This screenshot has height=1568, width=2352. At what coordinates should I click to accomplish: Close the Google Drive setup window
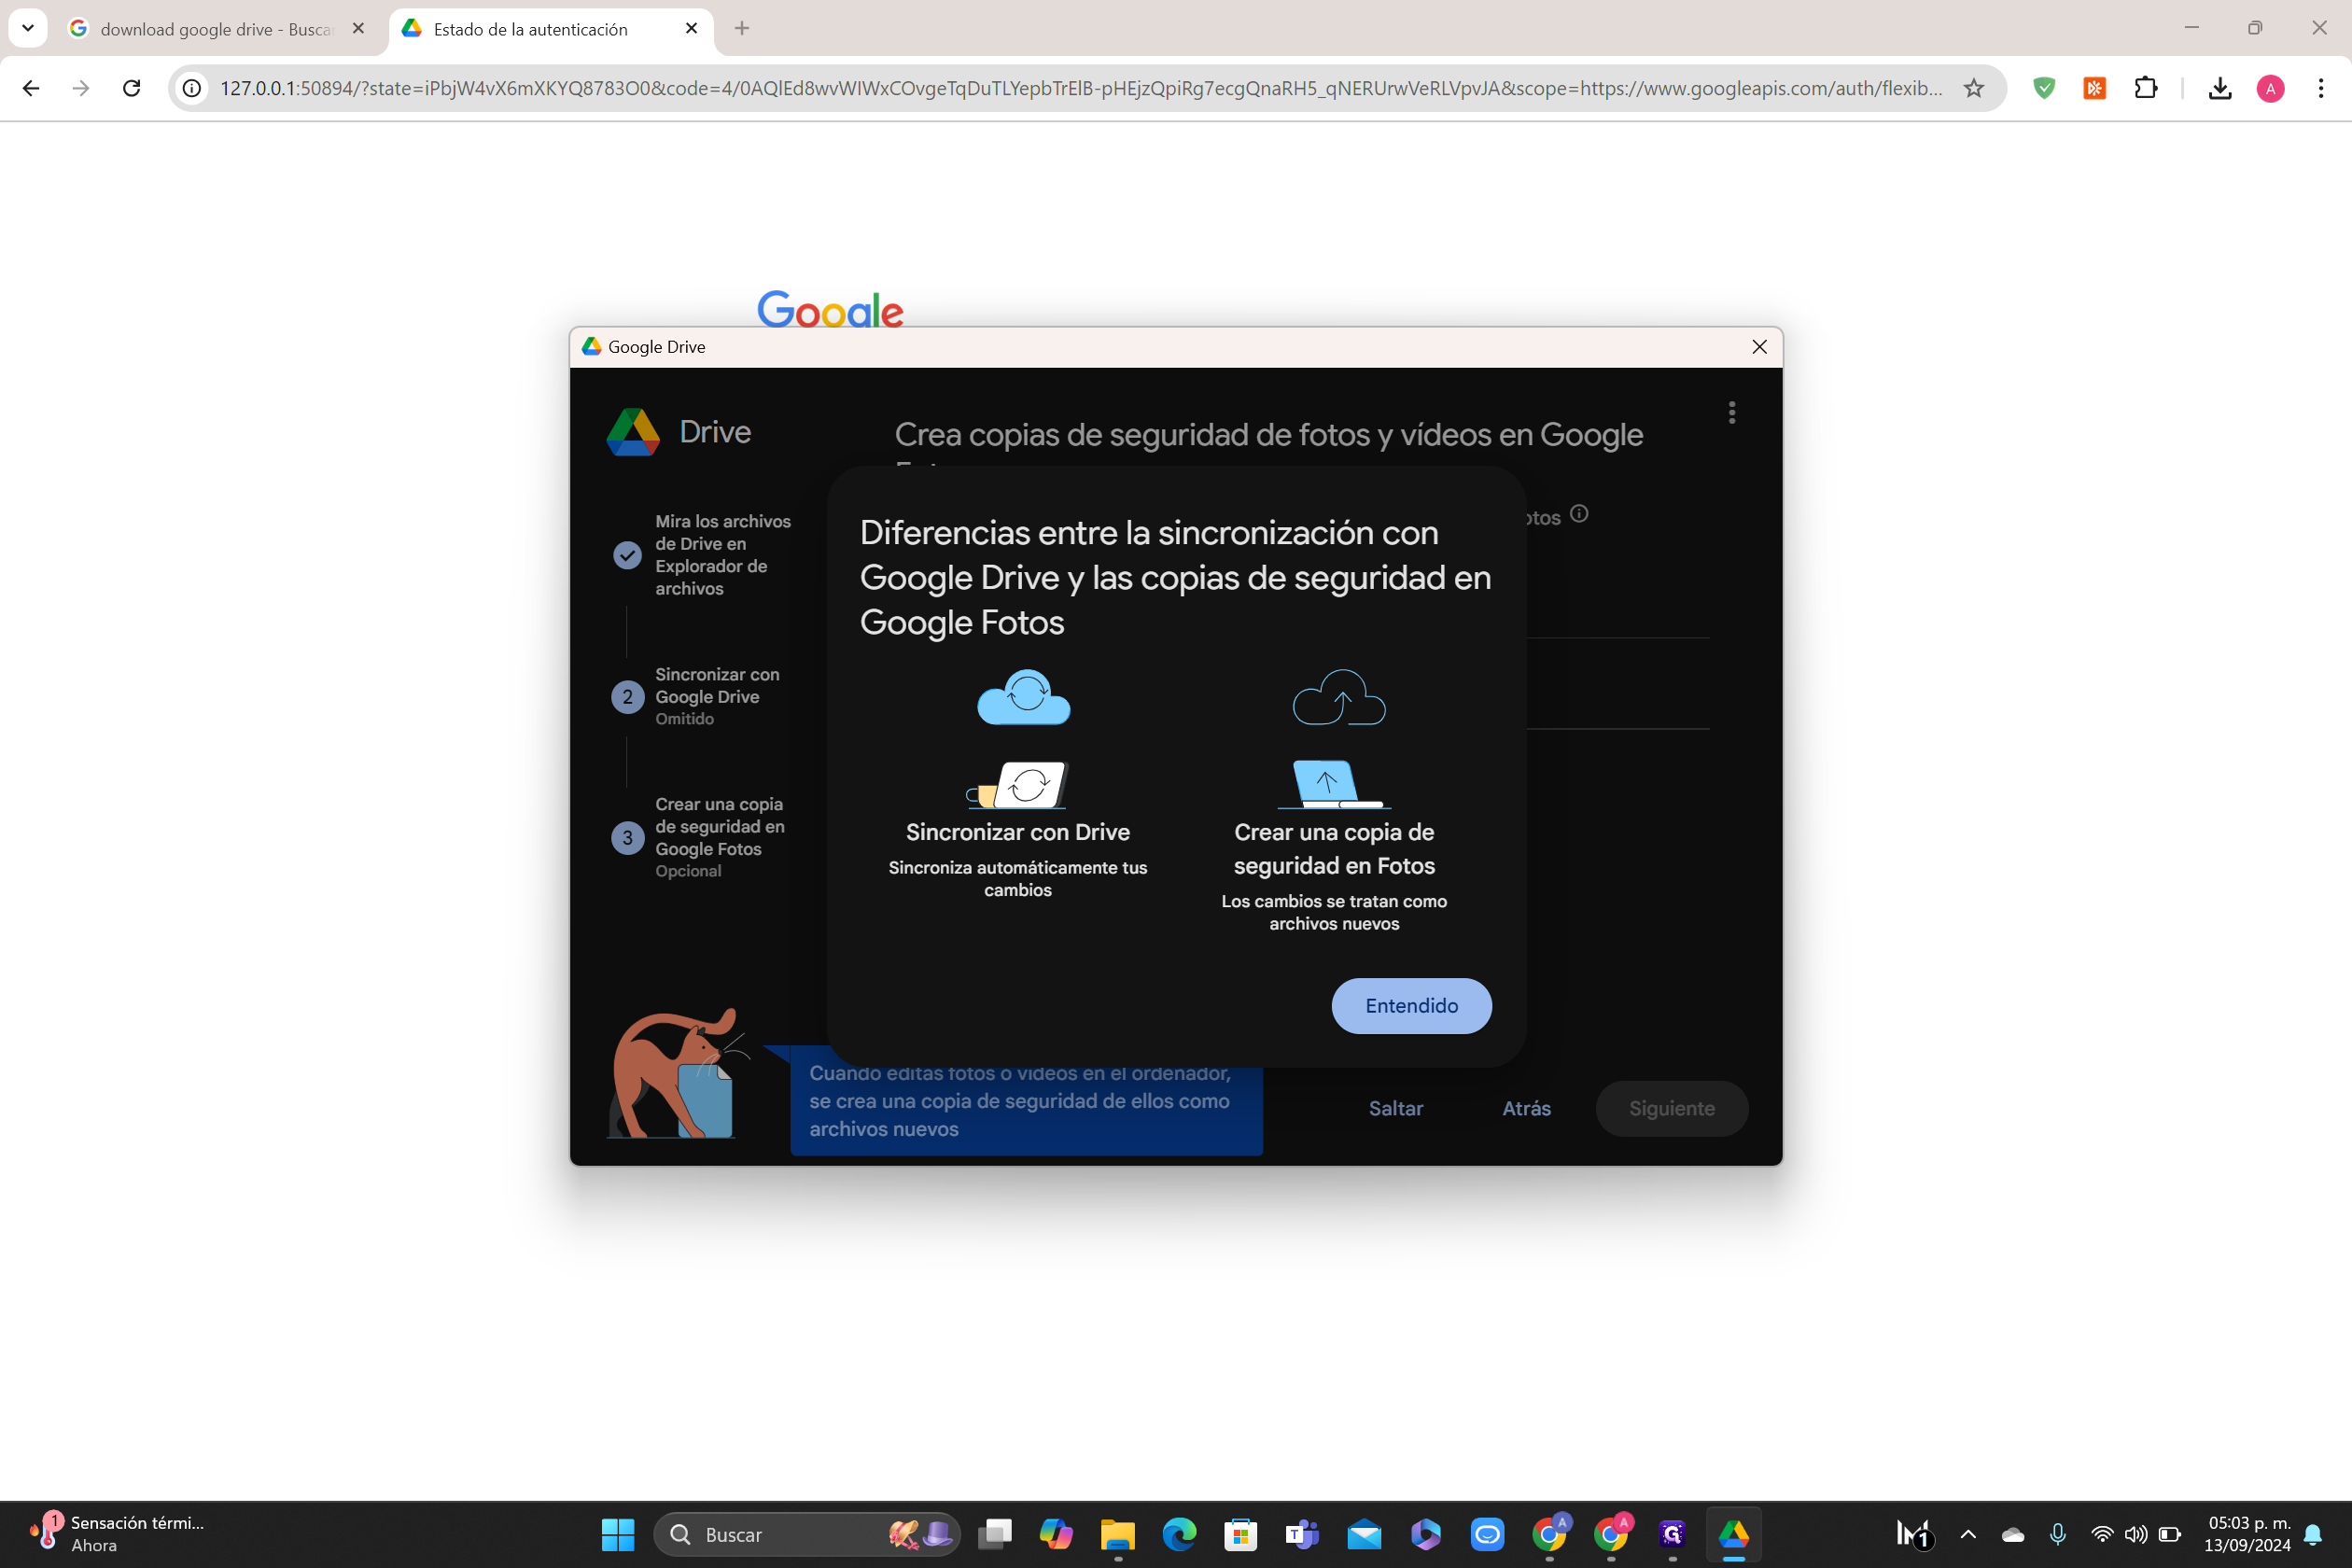(x=1759, y=347)
